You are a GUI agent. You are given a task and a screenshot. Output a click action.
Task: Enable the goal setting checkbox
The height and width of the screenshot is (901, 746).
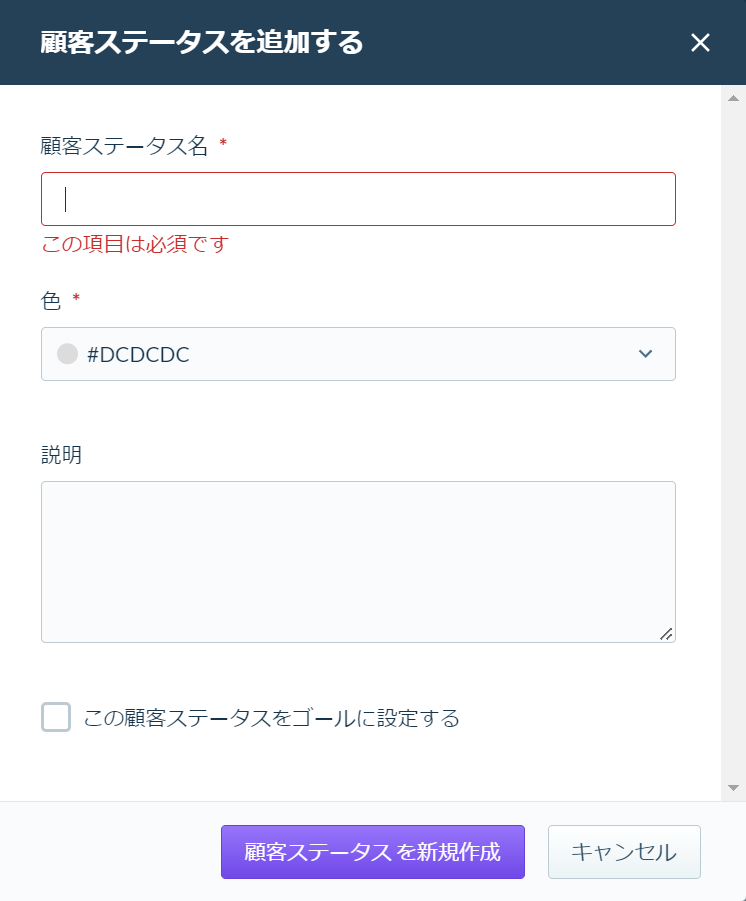[56, 717]
